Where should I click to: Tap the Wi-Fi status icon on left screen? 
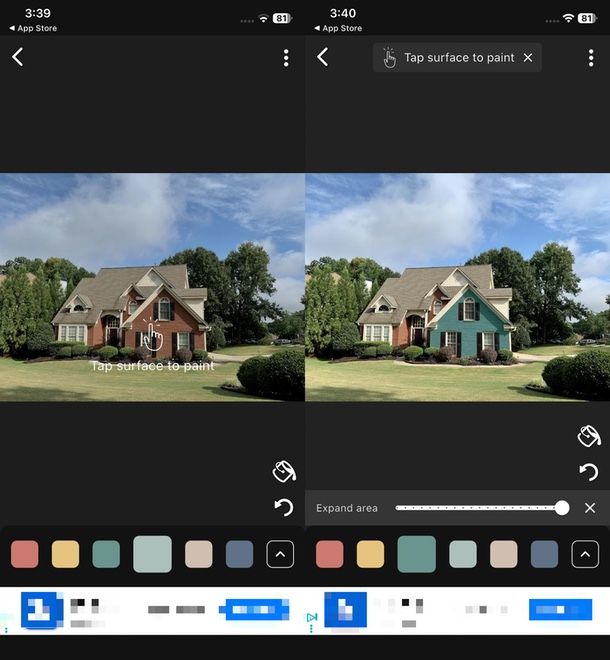click(x=264, y=19)
